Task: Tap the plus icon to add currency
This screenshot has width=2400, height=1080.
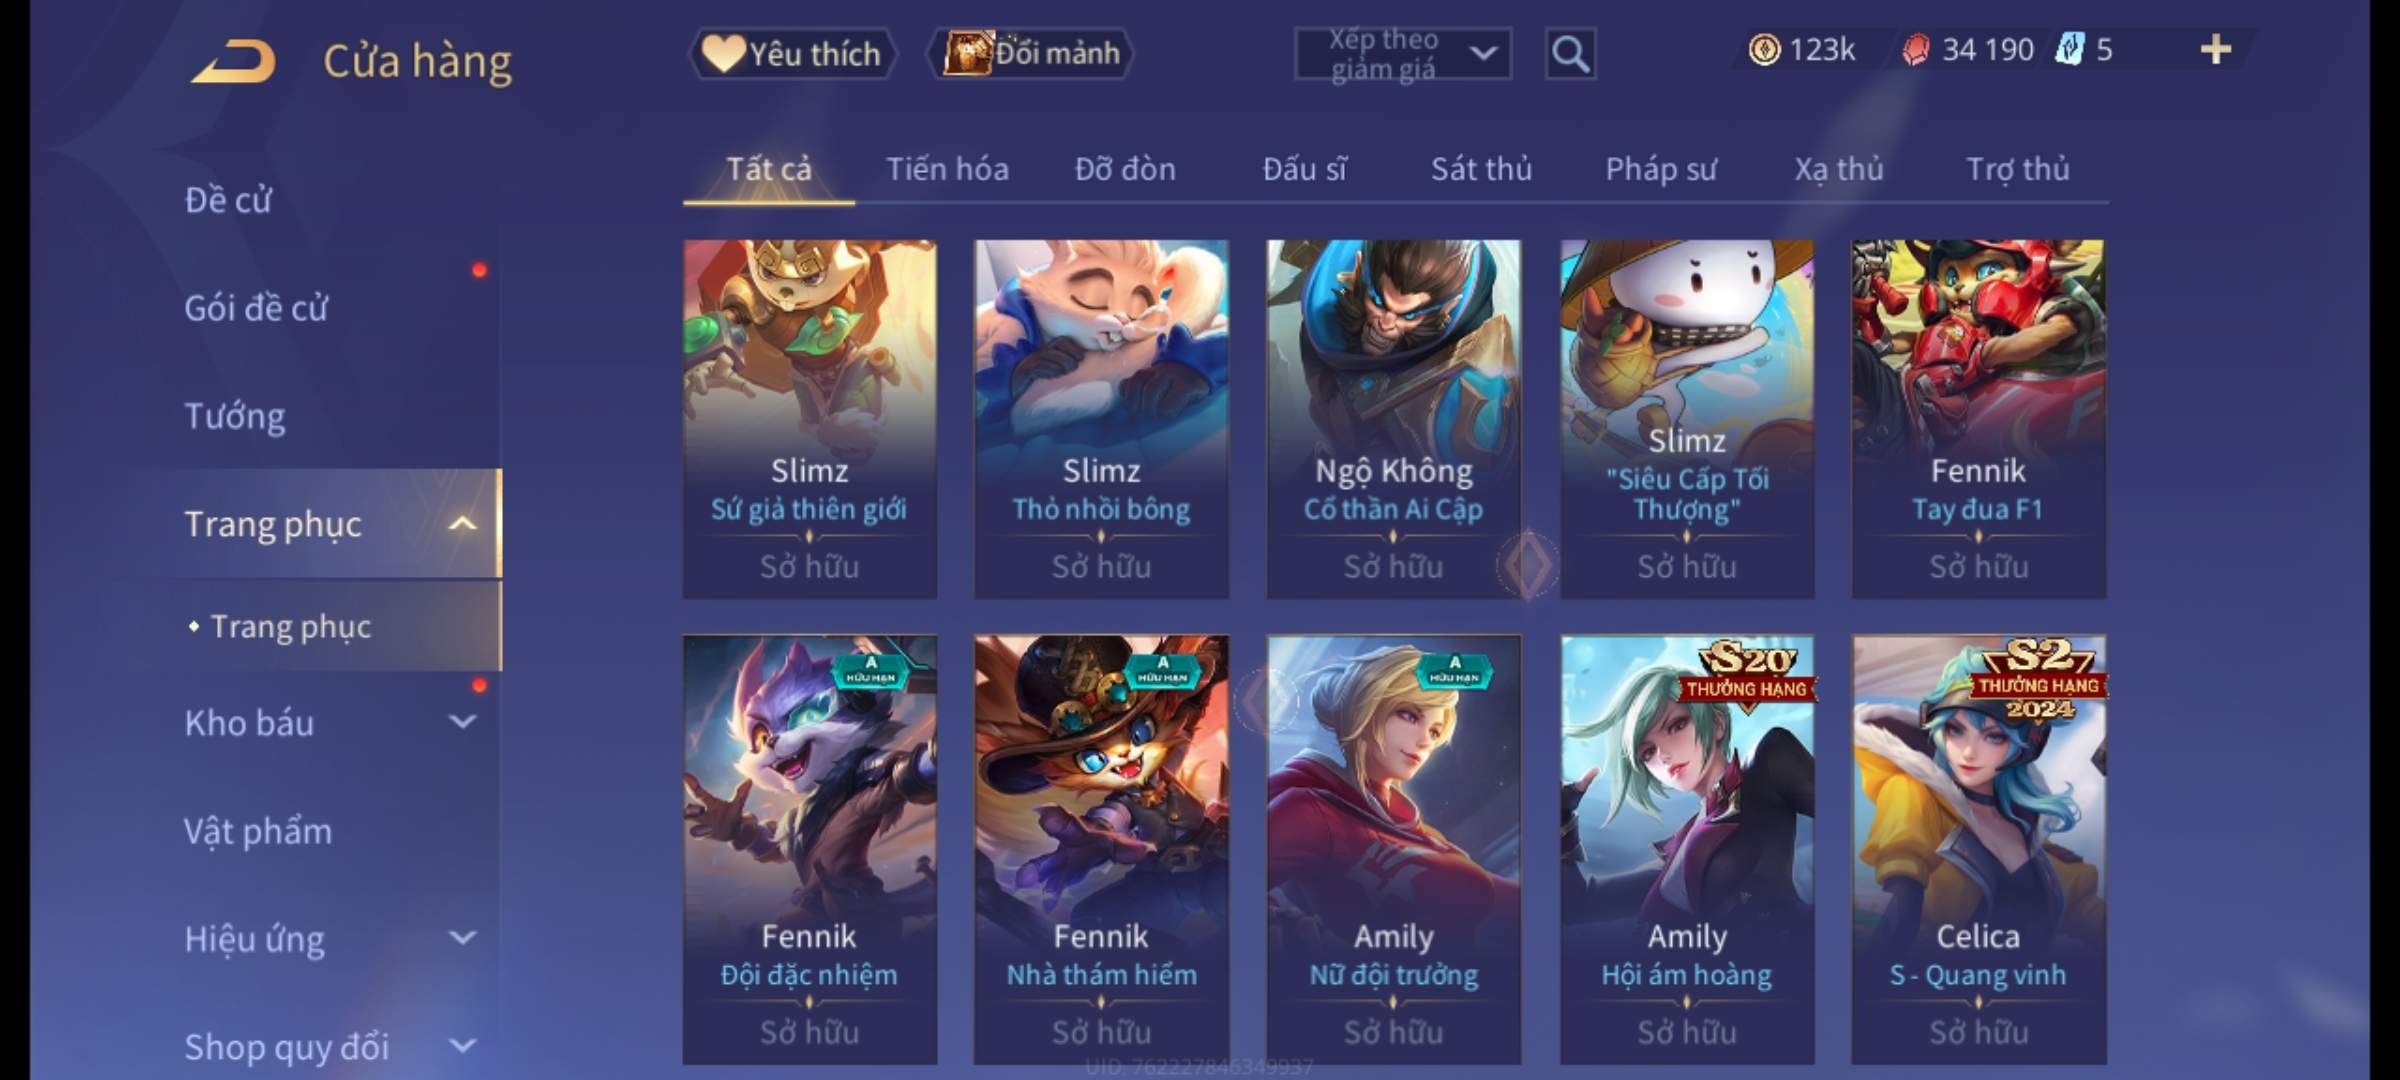Action: [2216, 49]
